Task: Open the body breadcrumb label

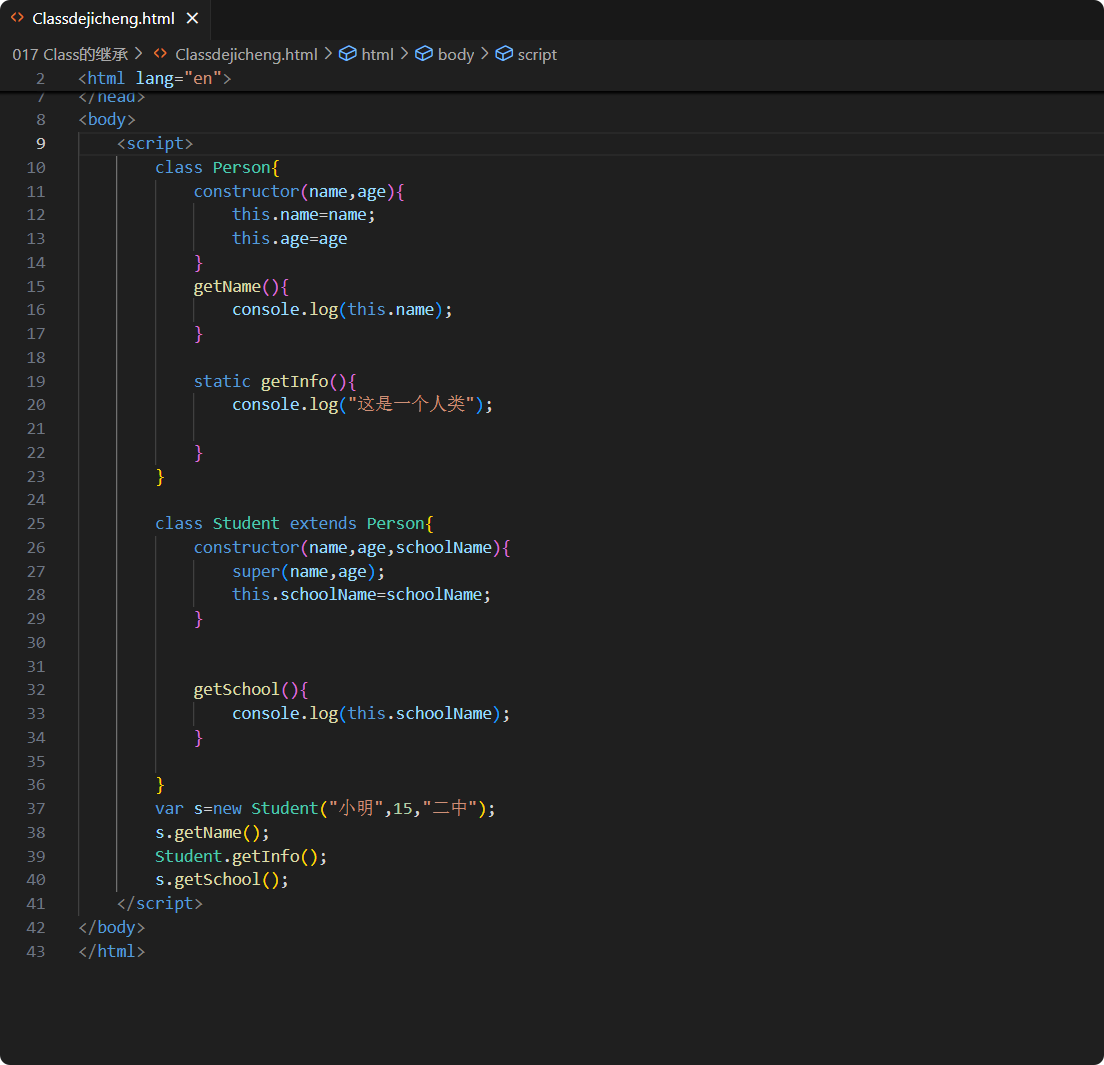Action: tap(456, 54)
